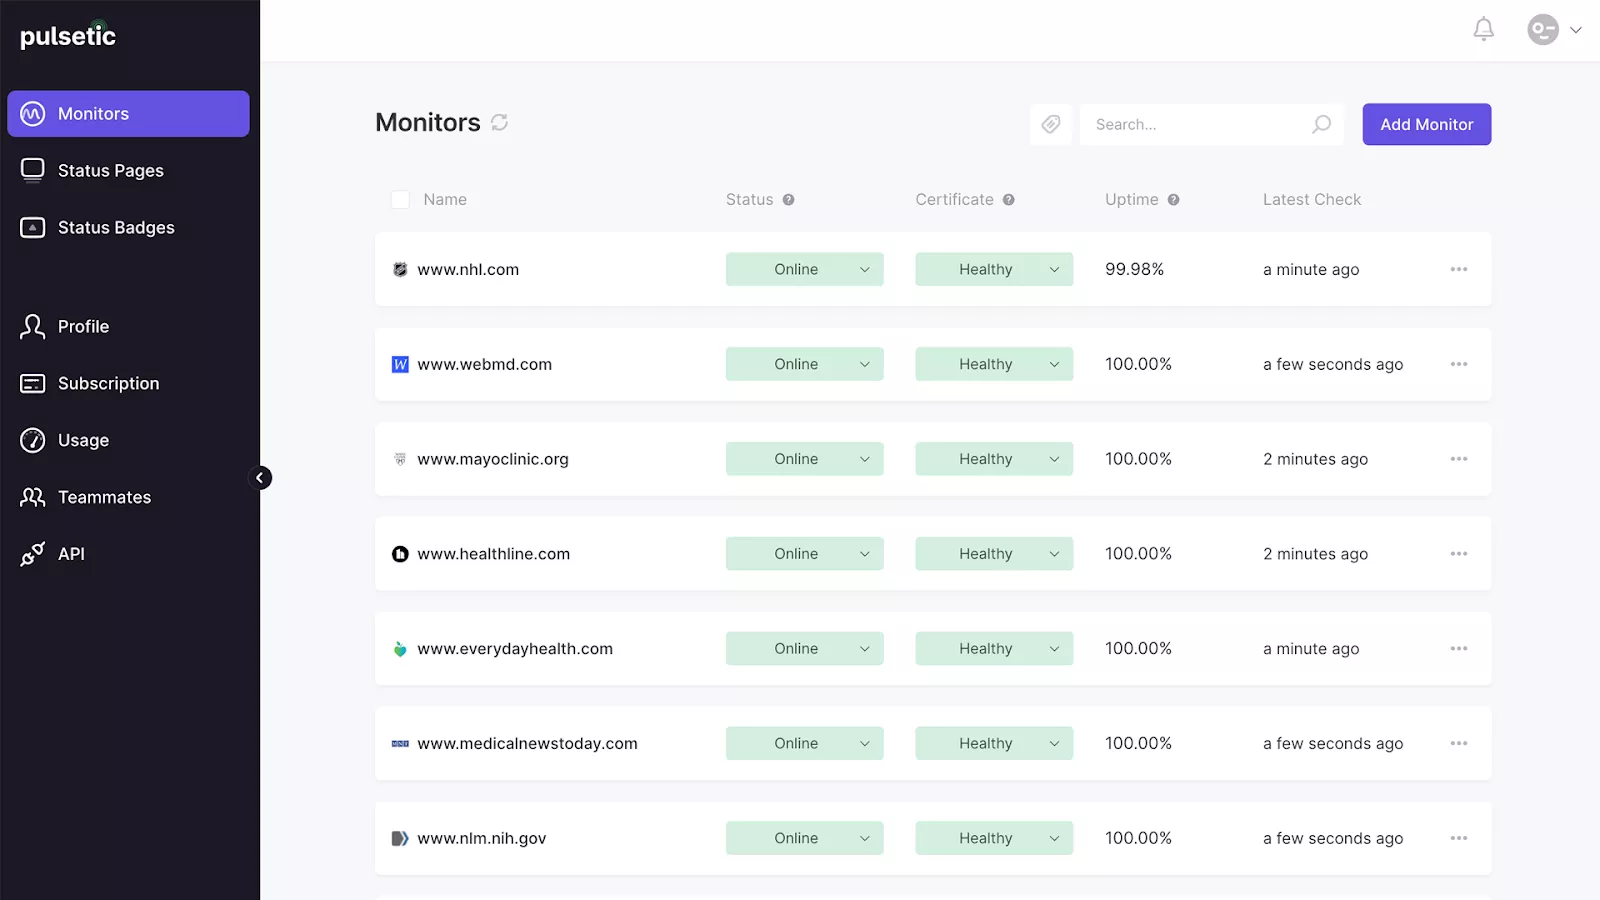Click the search magnifier icon
Viewport: 1600px width, 900px height.
(1321, 124)
